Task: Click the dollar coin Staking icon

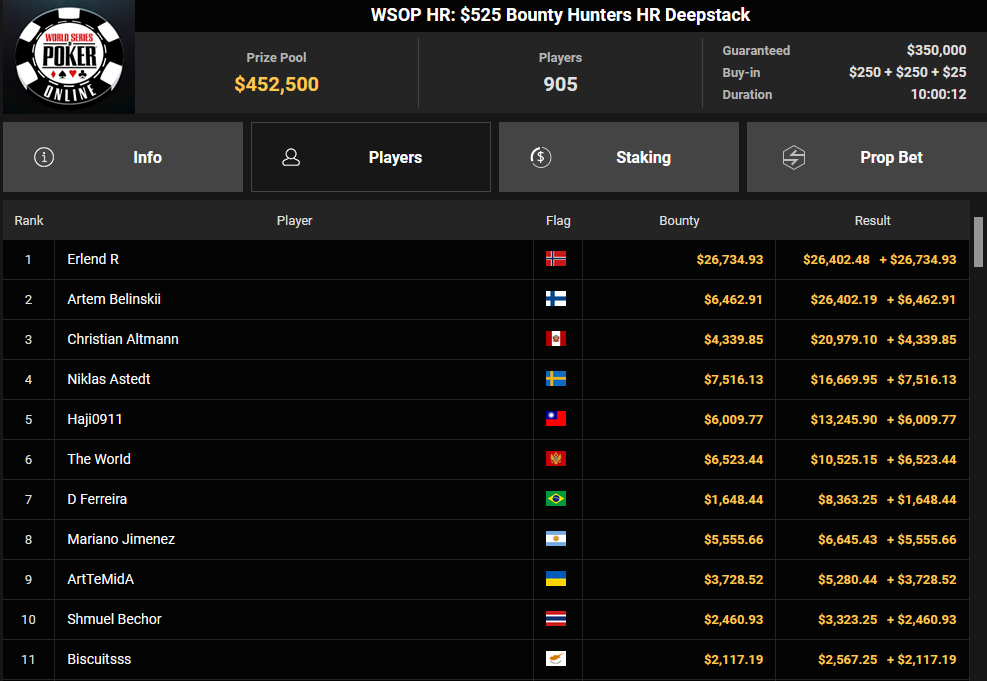Action: click(x=541, y=157)
